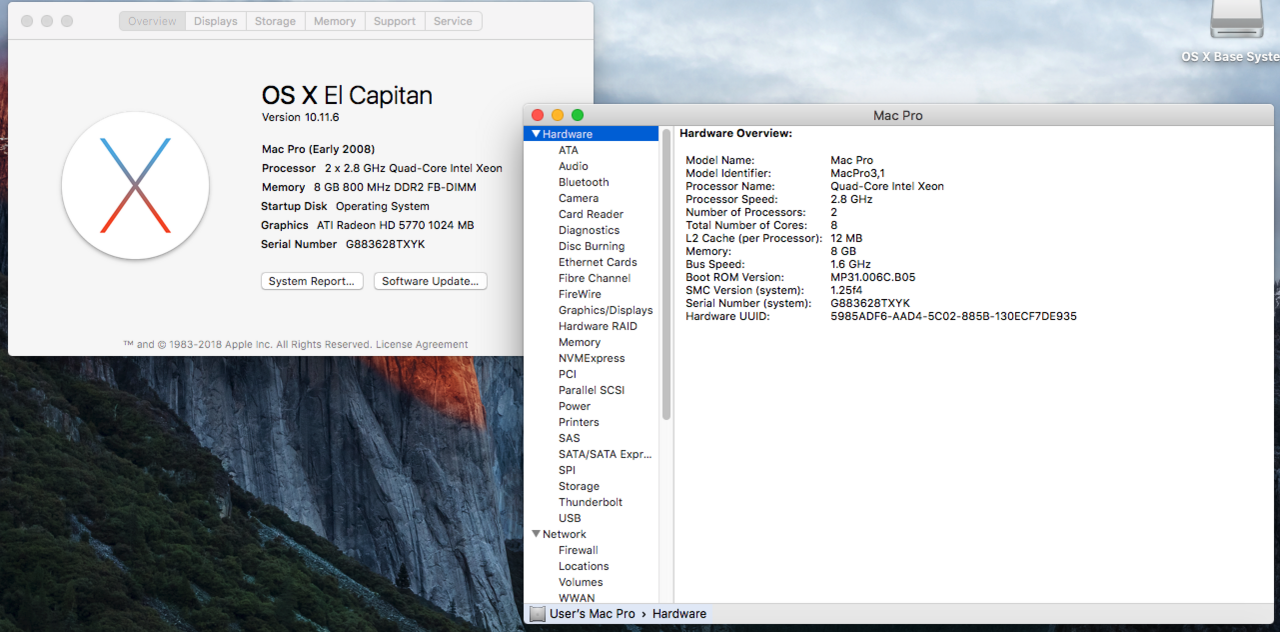Image resolution: width=1280 pixels, height=632 pixels.
Task: Click the Hardware UUID value
Action: pos(954,316)
